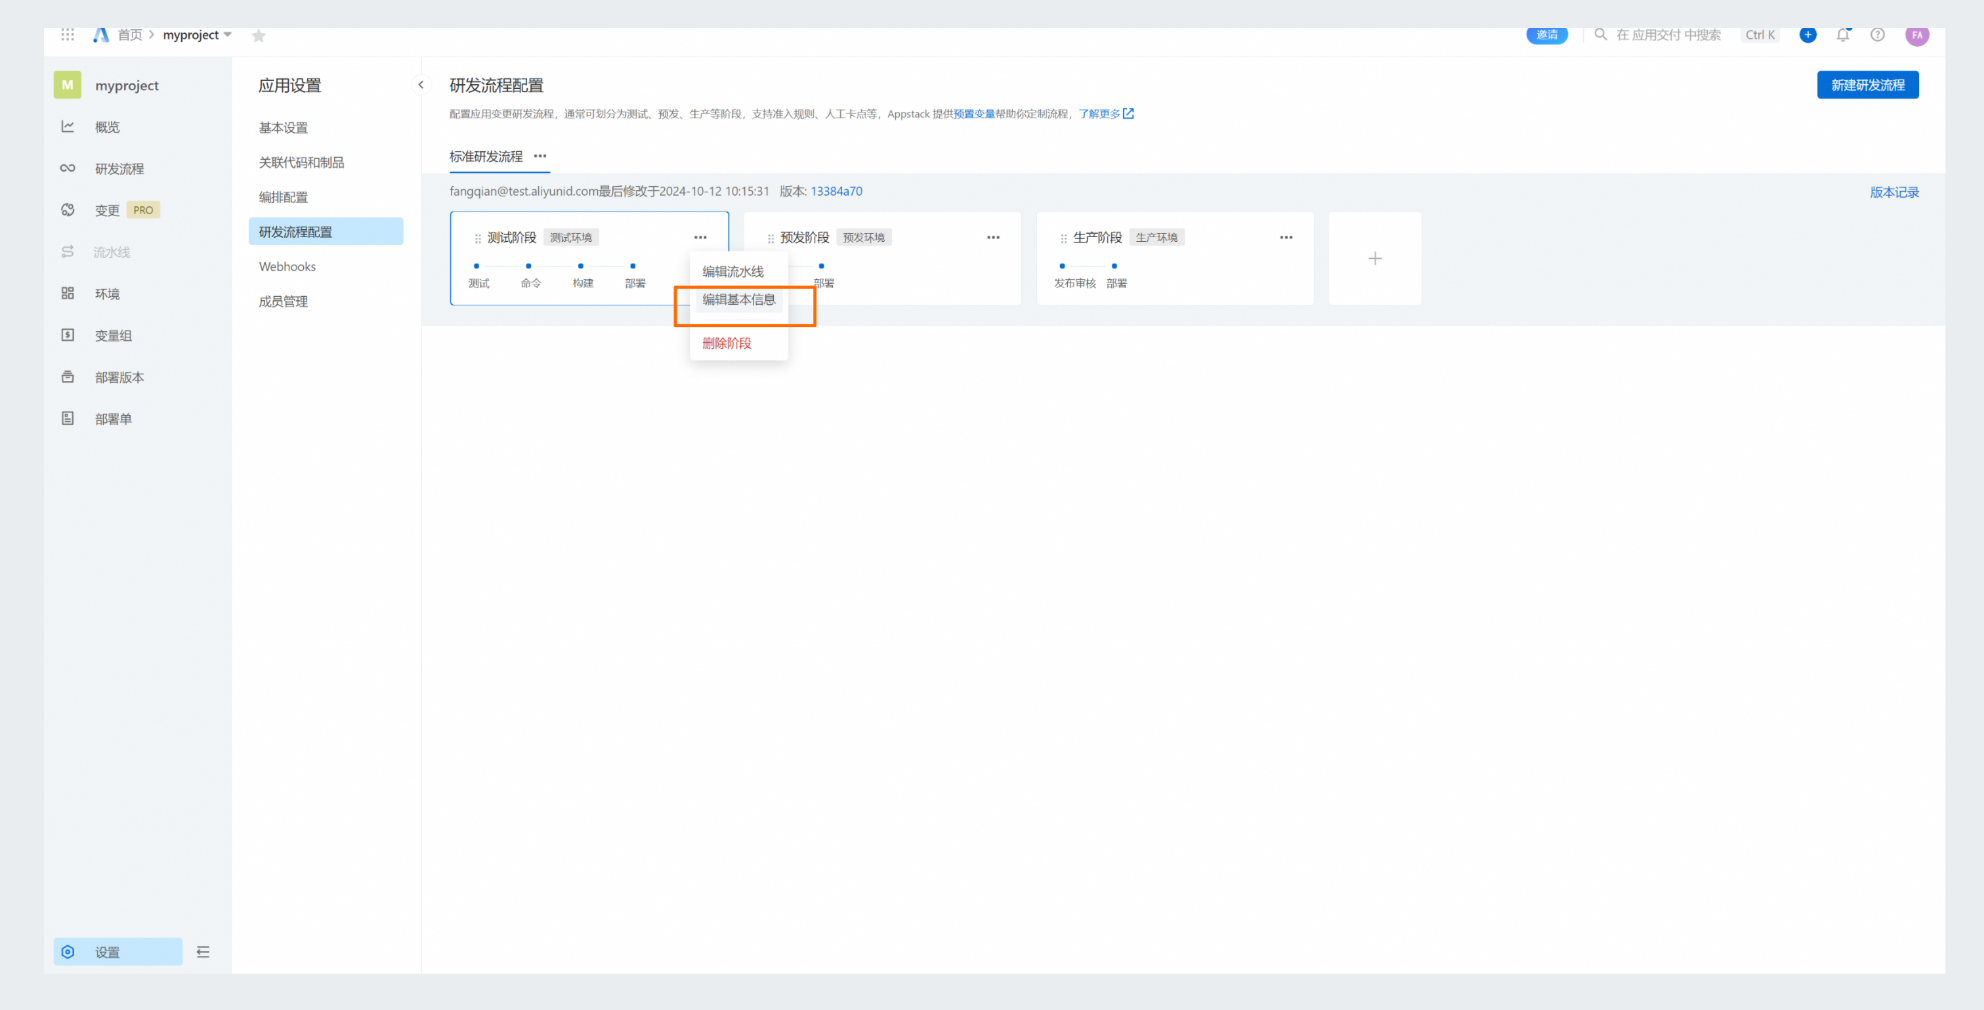Click the 生产阶段 drag handle
Image resolution: width=1984 pixels, height=1010 pixels.
click(1063, 238)
